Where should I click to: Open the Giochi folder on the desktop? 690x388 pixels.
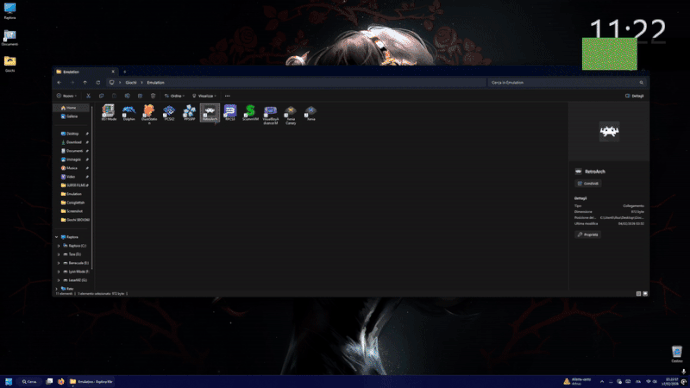pos(10,64)
